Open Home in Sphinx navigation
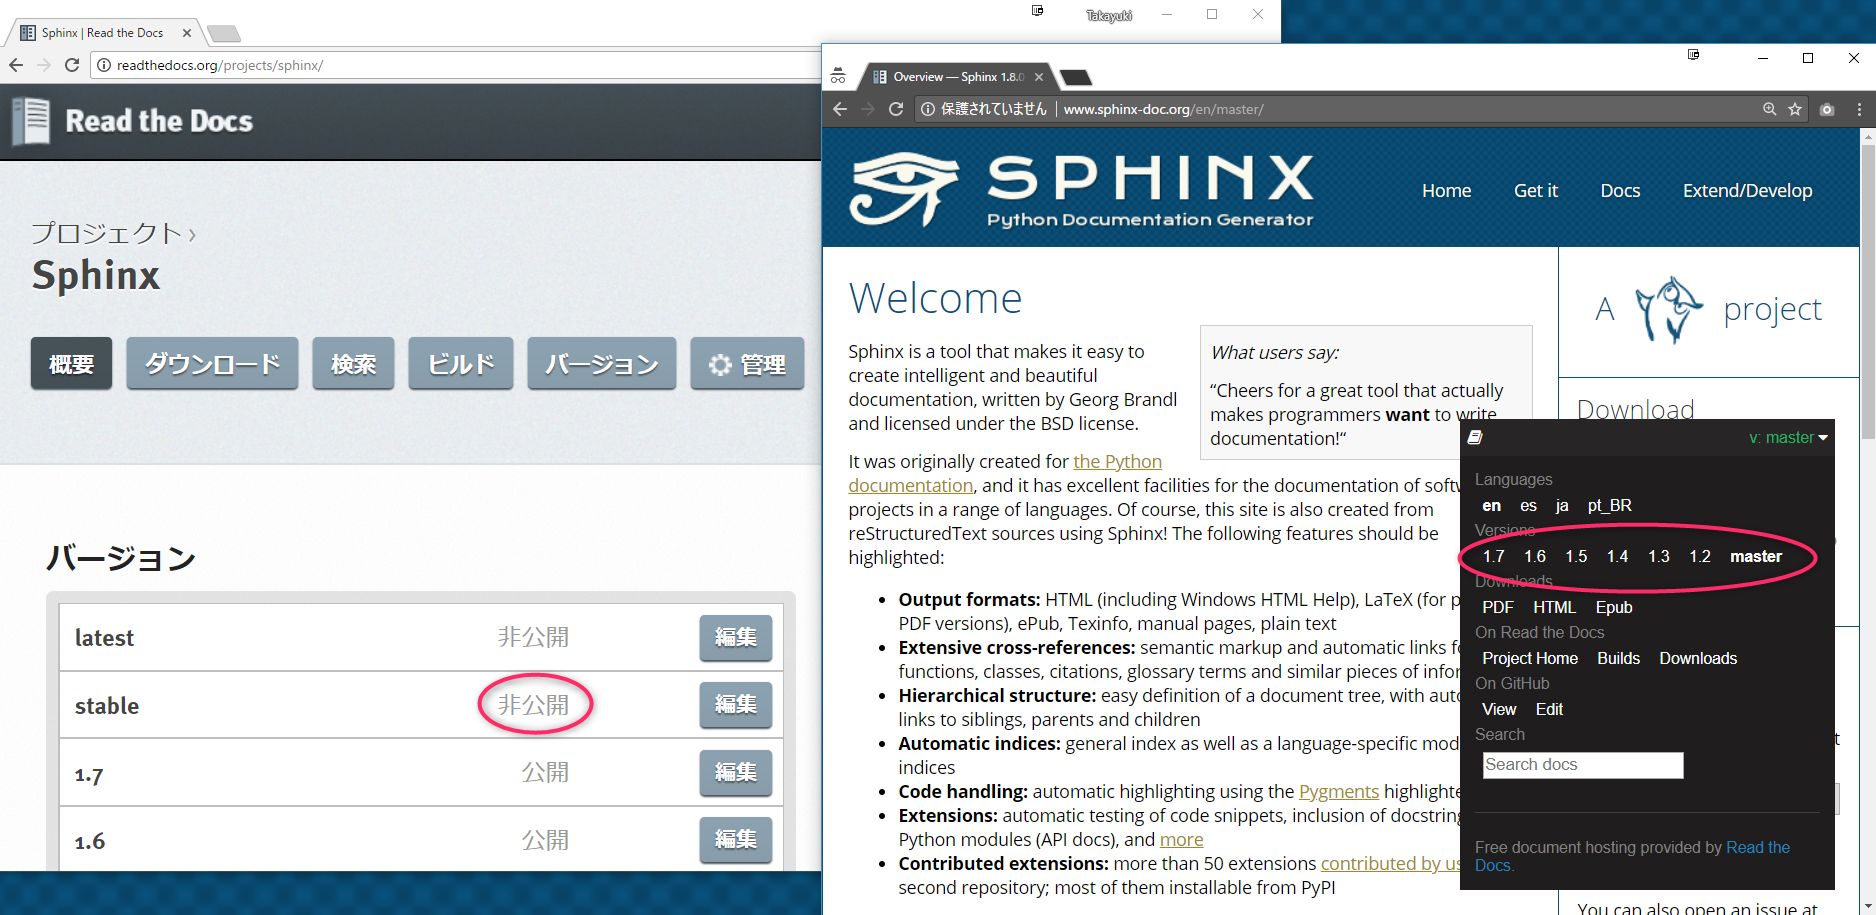1876x915 pixels. [x=1446, y=191]
